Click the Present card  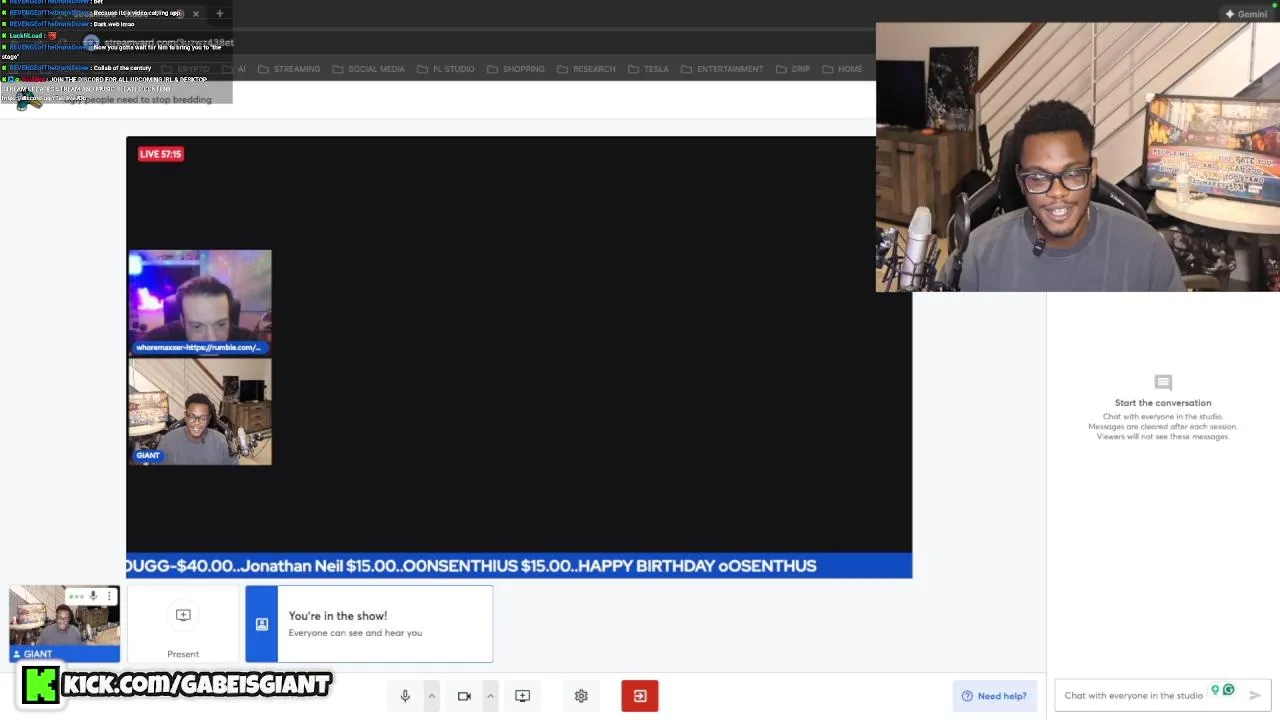click(x=183, y=625)
